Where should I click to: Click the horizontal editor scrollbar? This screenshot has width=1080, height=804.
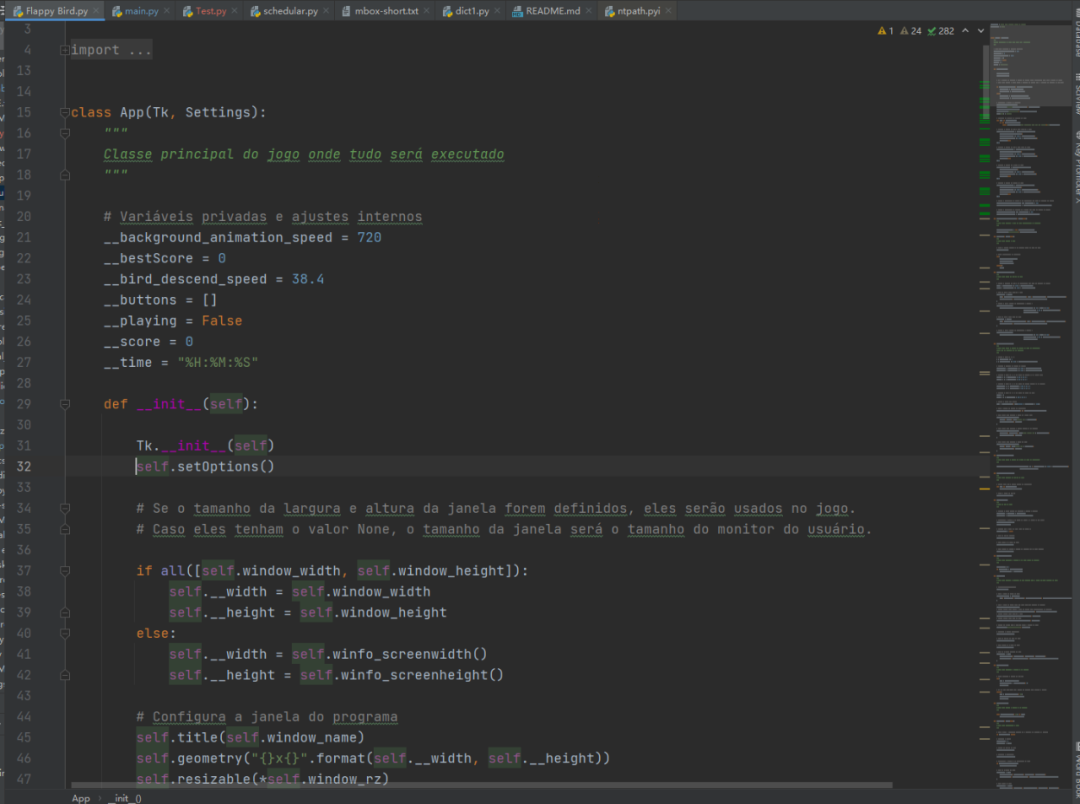coord(481,785)
